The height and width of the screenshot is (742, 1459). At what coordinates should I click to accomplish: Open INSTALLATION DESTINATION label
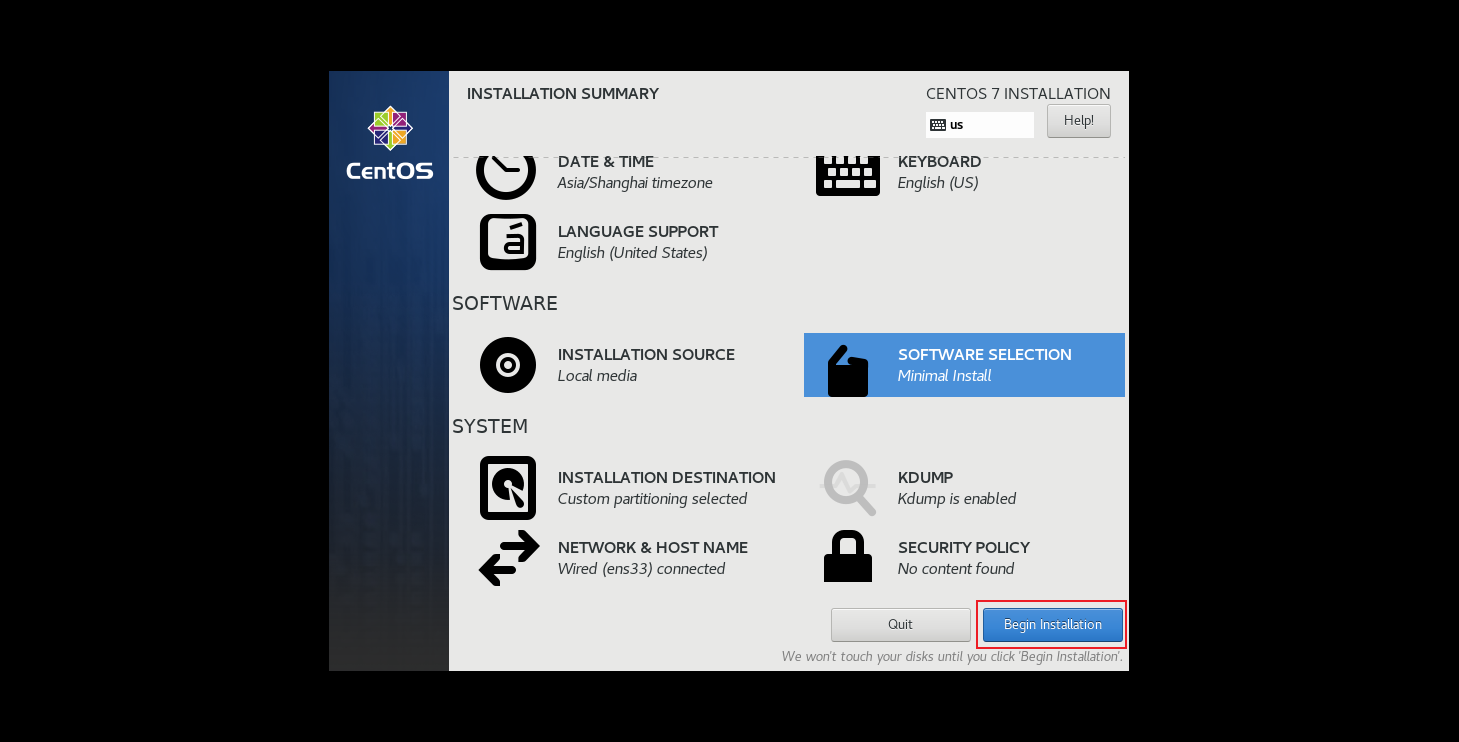667,478
